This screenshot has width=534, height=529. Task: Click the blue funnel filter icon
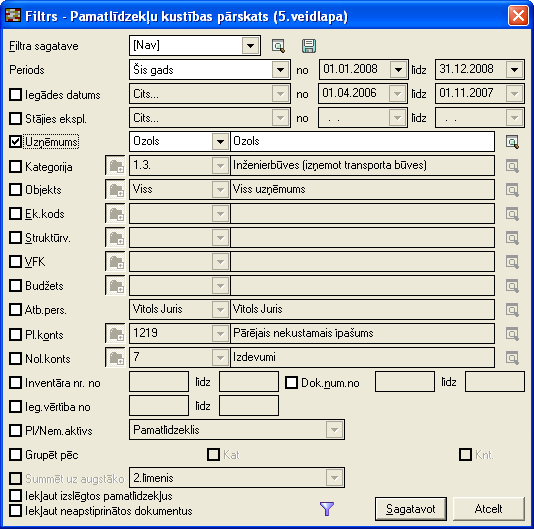(327, 509)
